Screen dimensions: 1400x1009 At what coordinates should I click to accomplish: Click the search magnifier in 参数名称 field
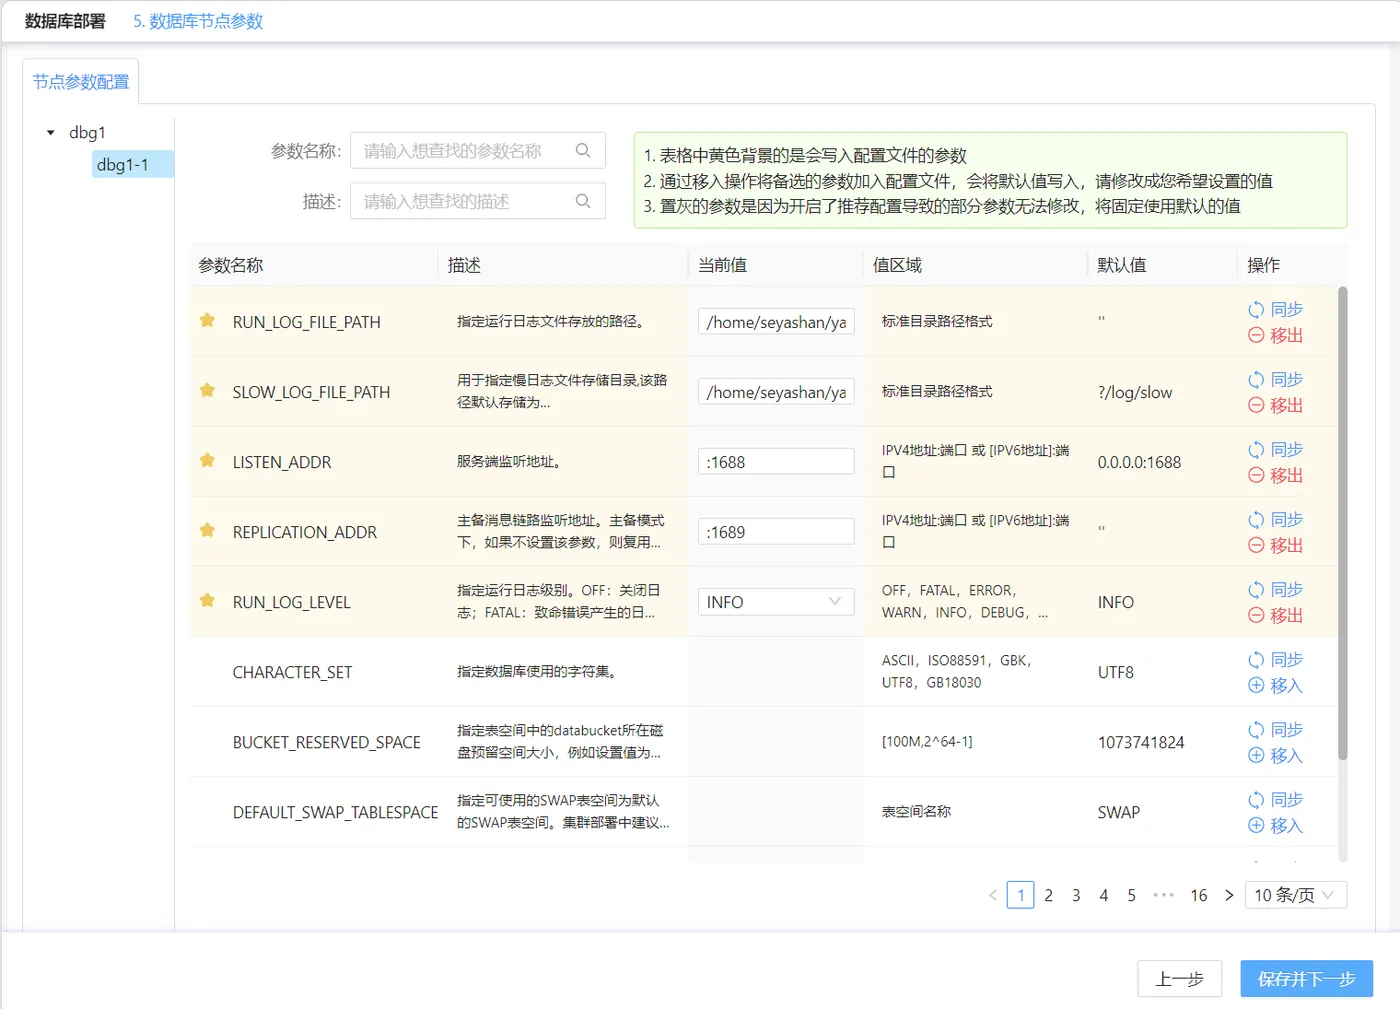point(583,150)
